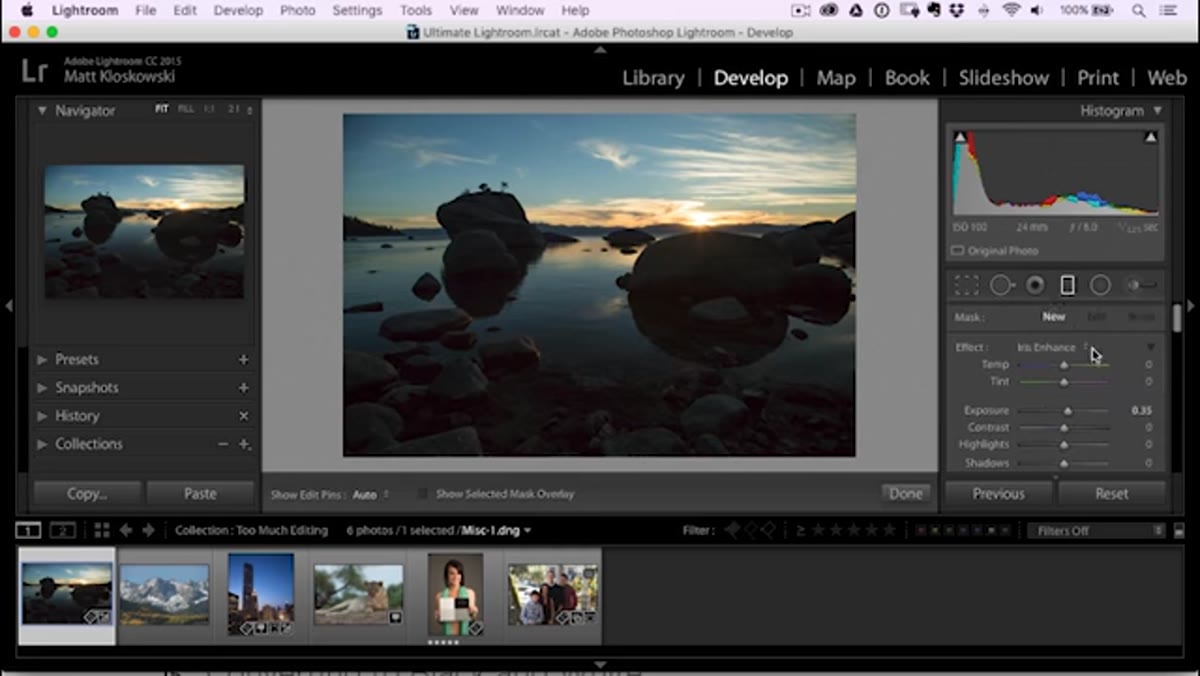Enable Show Selected Mask Overlay
This screenshot has width=1200, height=676.
pyautogui.click(x=423, y=494)
